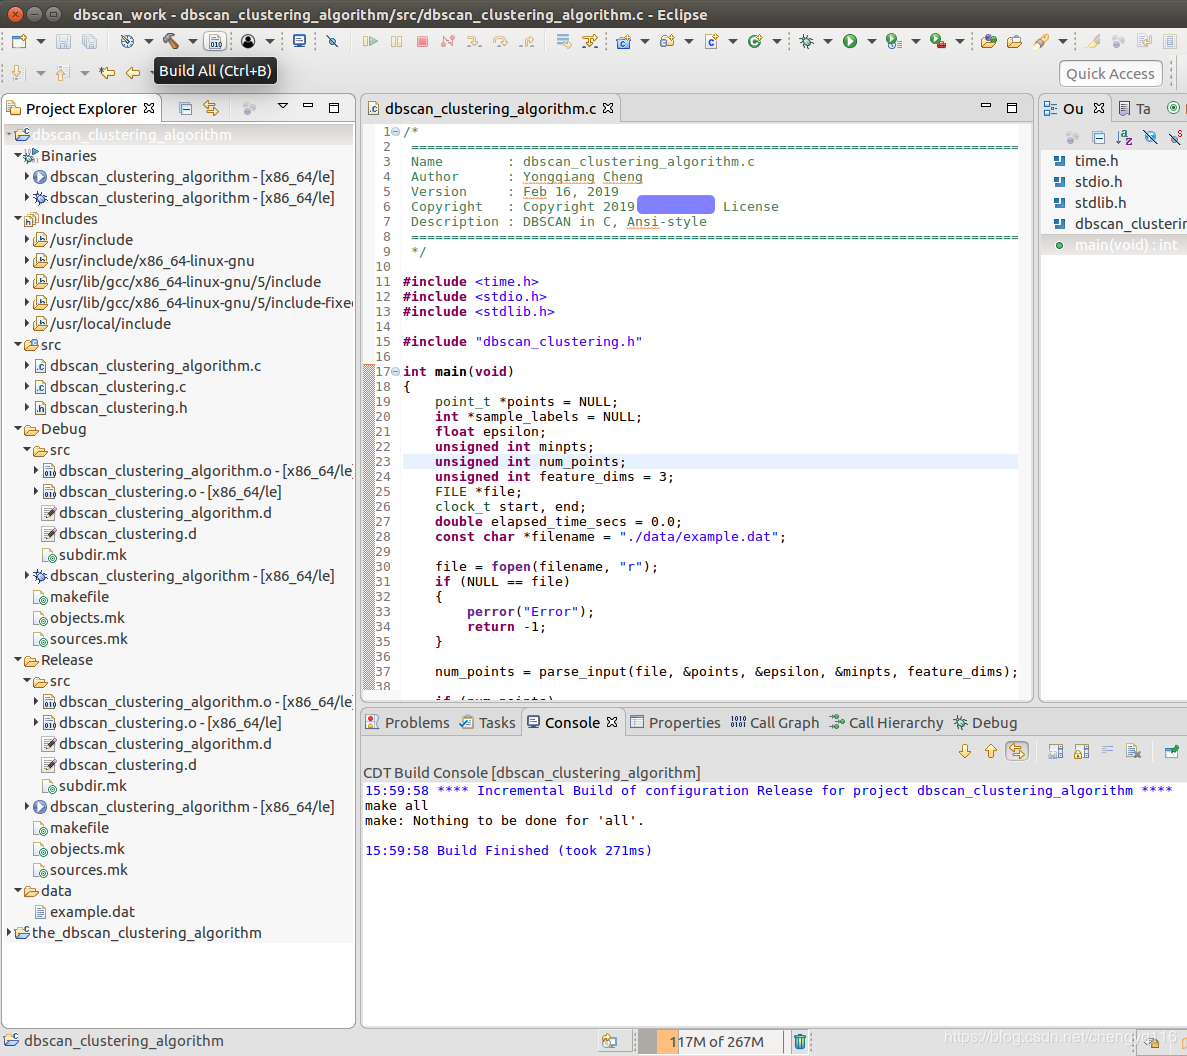Click the green Run button in toolbar
This screenshot has height=1056, width=1187.
(x=850, y=41)
